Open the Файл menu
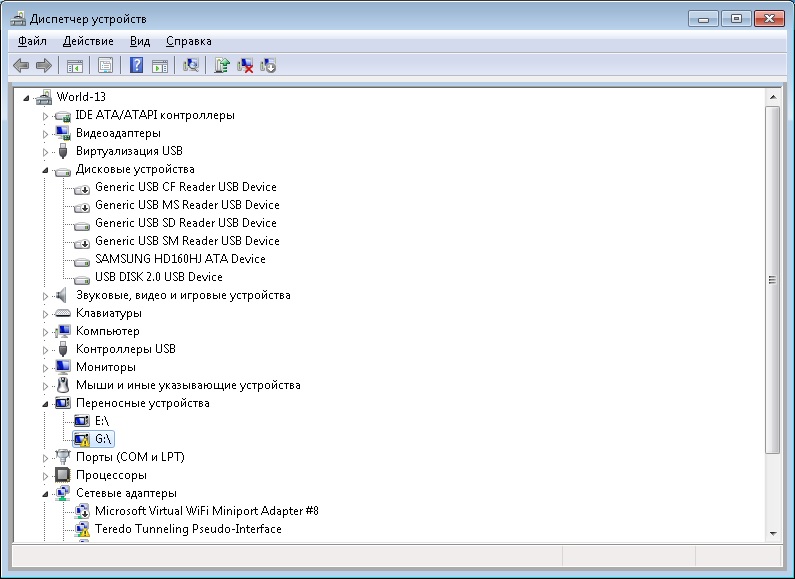This screenshot has height=579, width=795. point(32,41)
